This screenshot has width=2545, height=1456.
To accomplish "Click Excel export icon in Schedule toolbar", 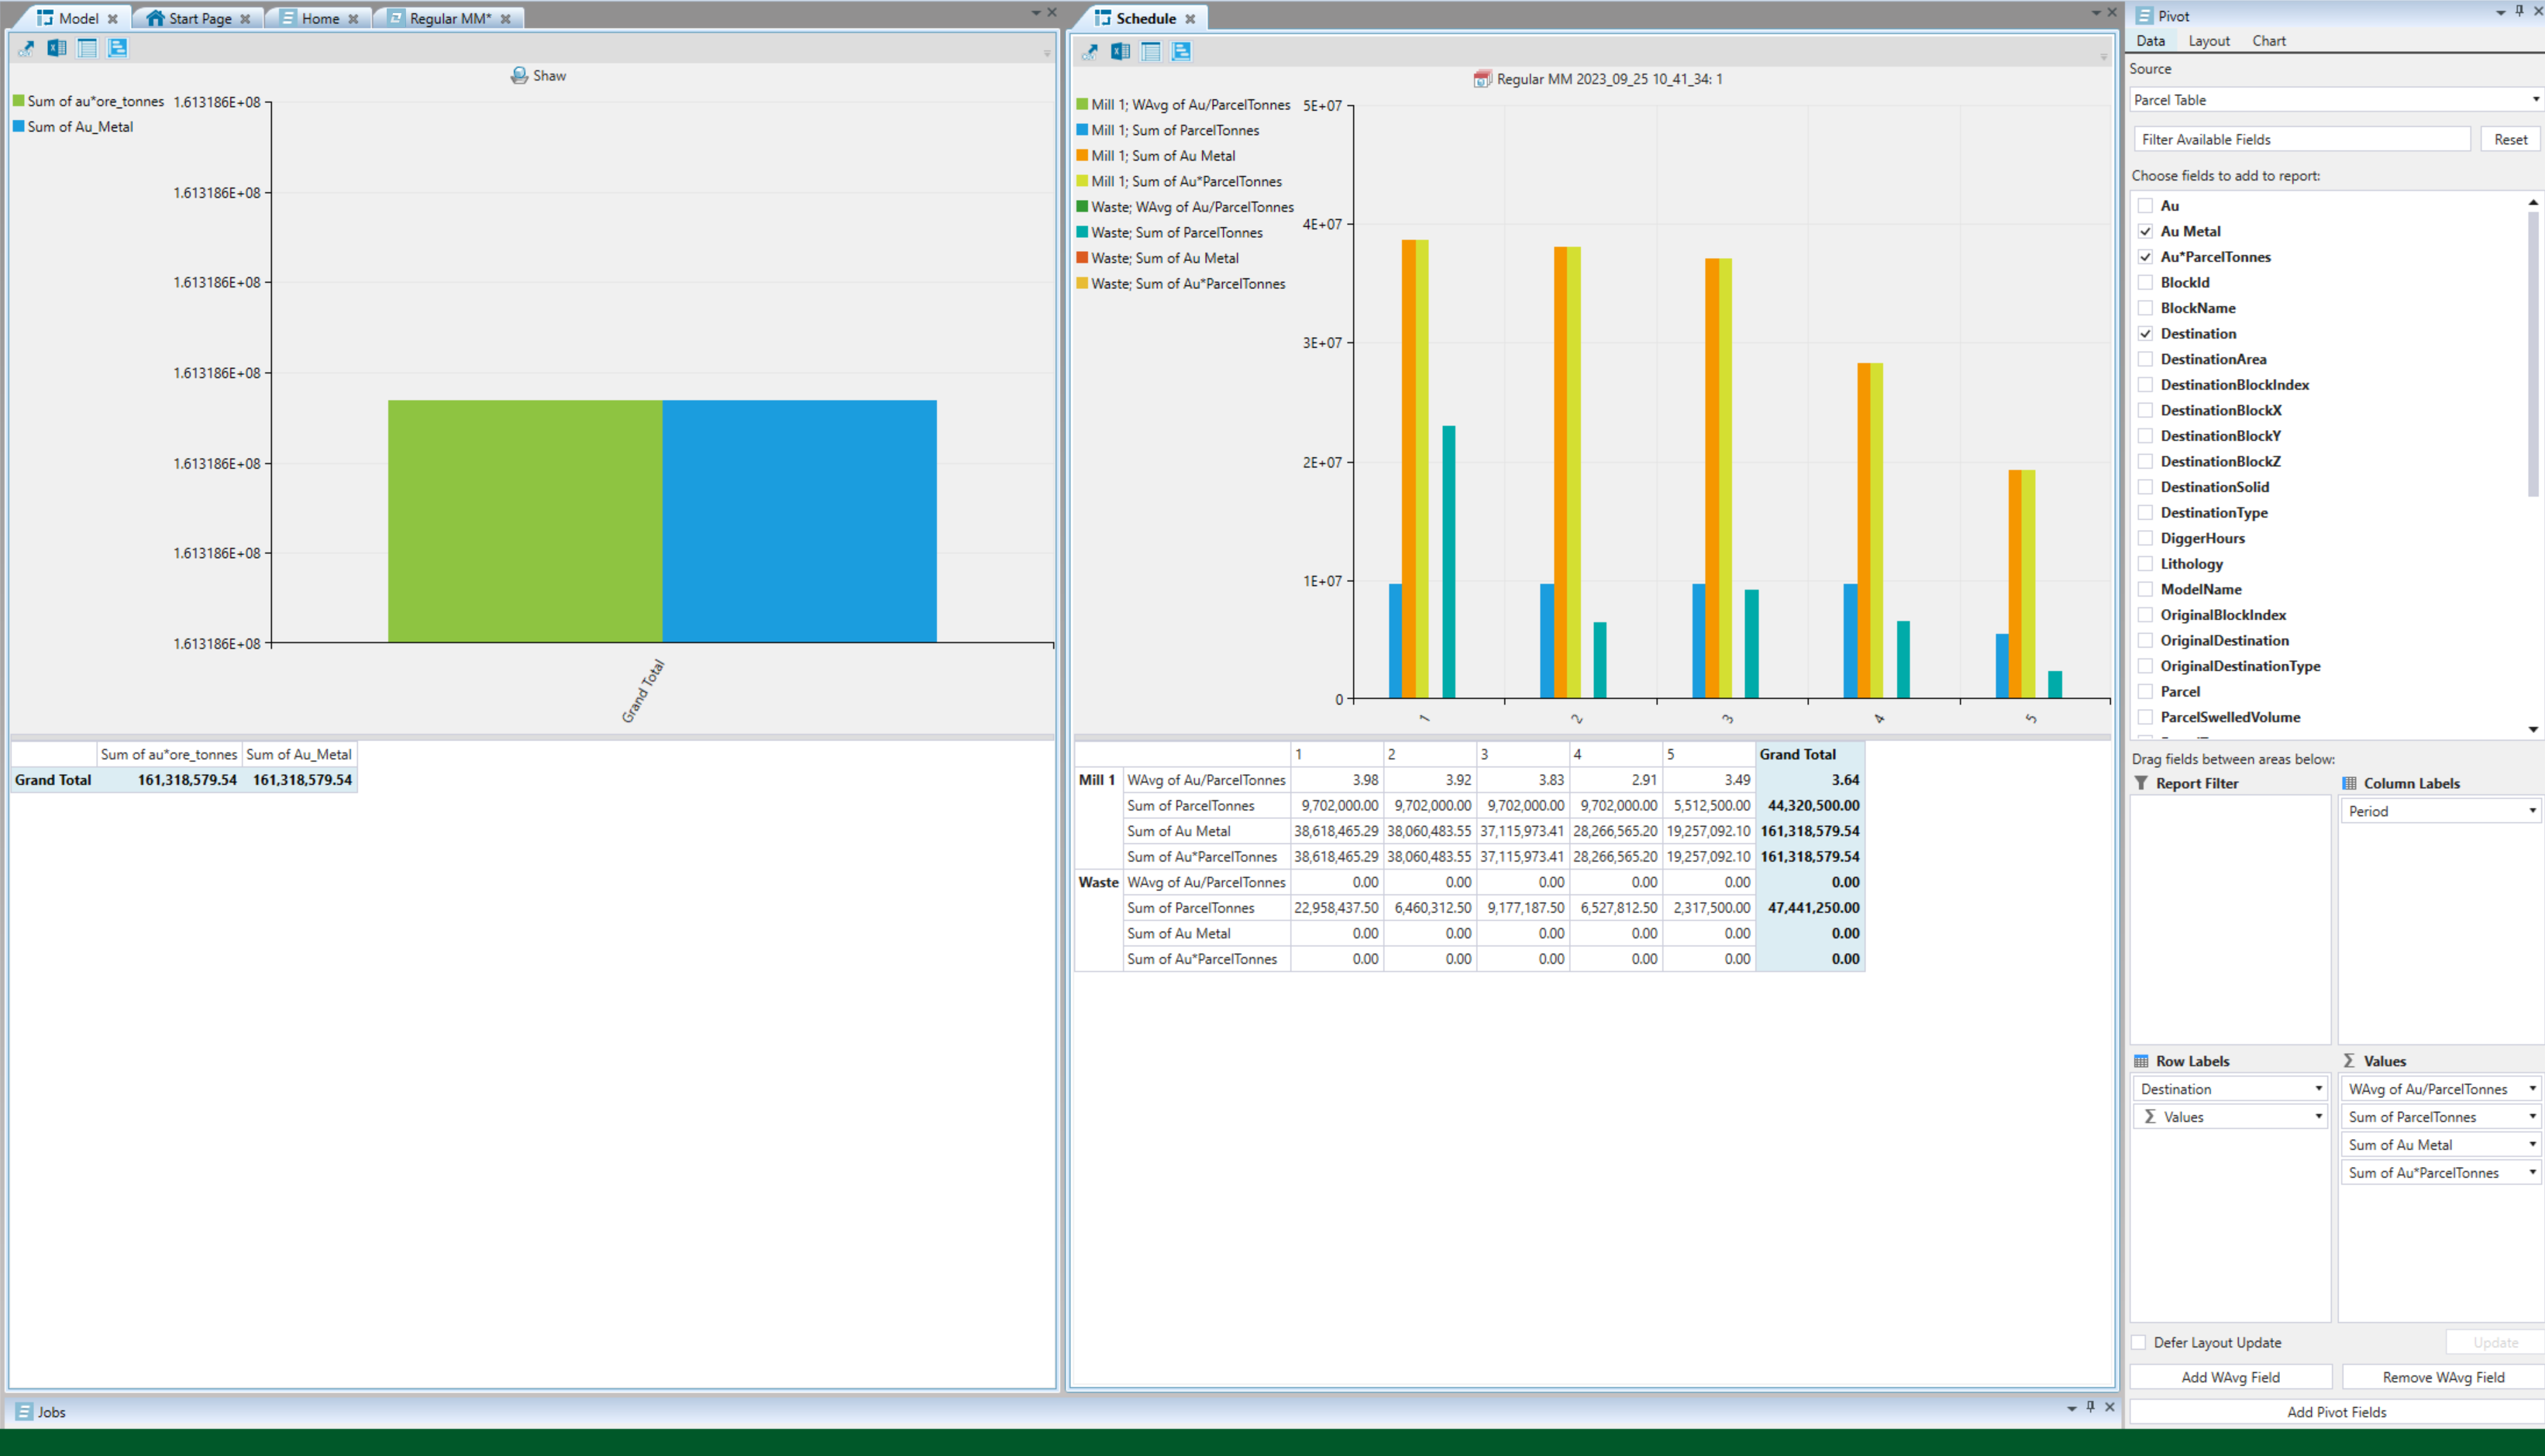I will coord(1120,52).
